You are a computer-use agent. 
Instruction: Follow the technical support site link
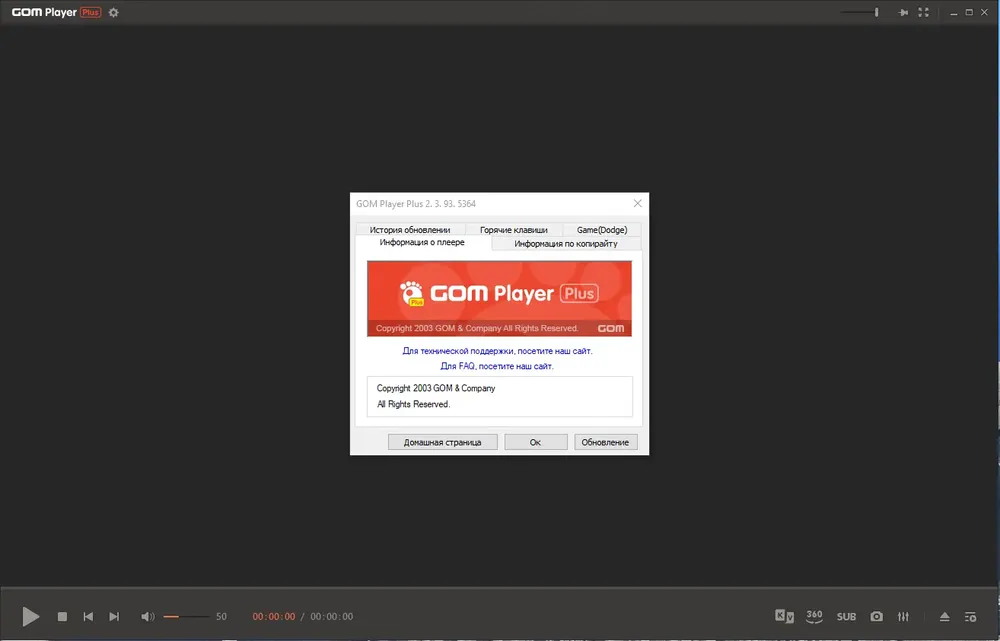tap(497, 351)
